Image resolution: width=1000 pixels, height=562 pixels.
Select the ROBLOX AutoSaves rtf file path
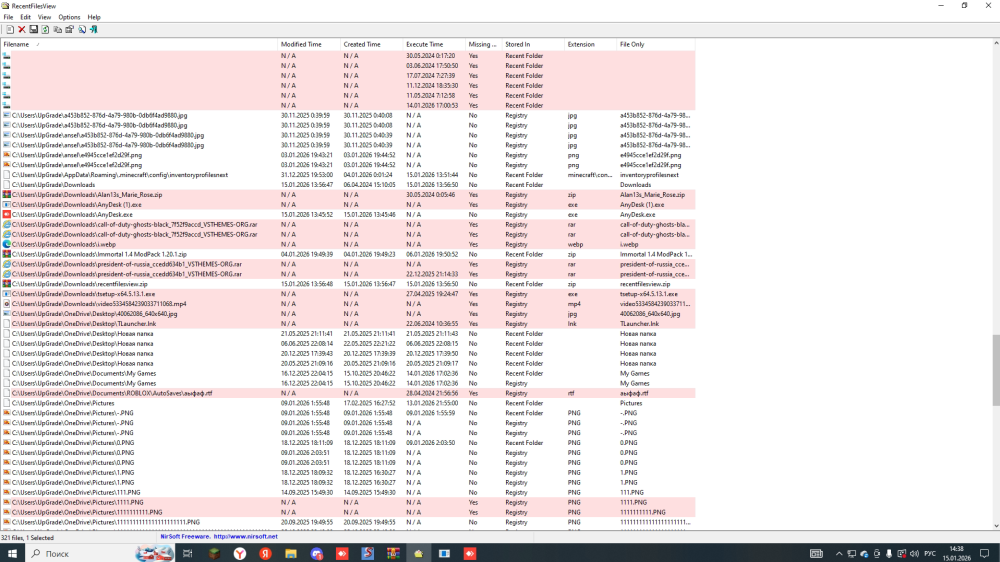(112, 394)
